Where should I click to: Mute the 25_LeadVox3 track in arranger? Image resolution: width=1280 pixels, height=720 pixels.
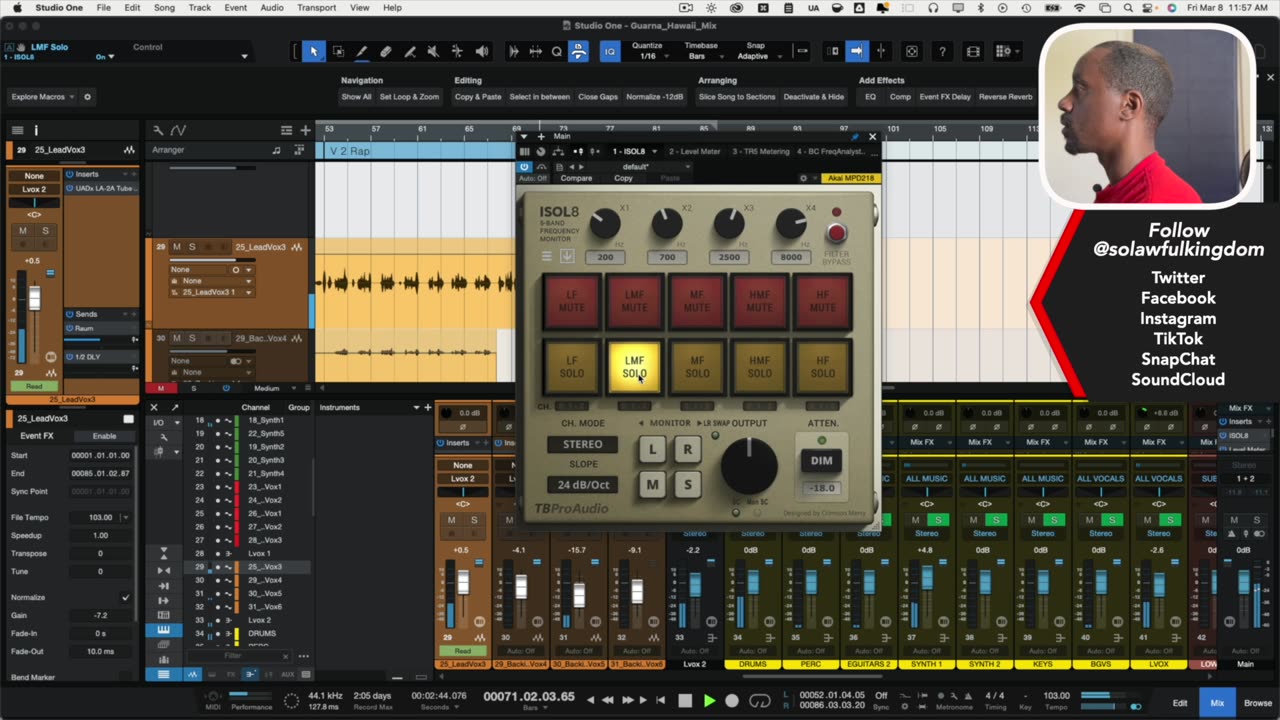[177, 247]
